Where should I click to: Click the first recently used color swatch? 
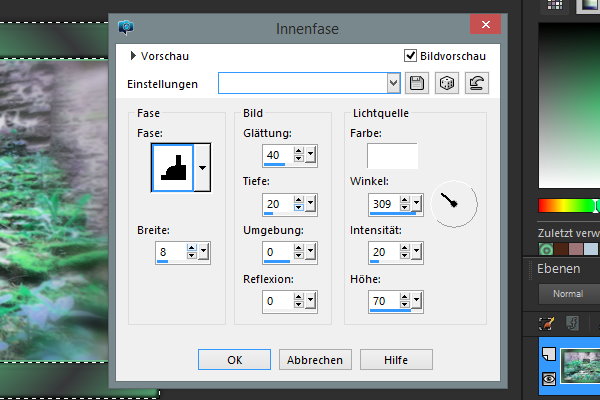[546, 250]
